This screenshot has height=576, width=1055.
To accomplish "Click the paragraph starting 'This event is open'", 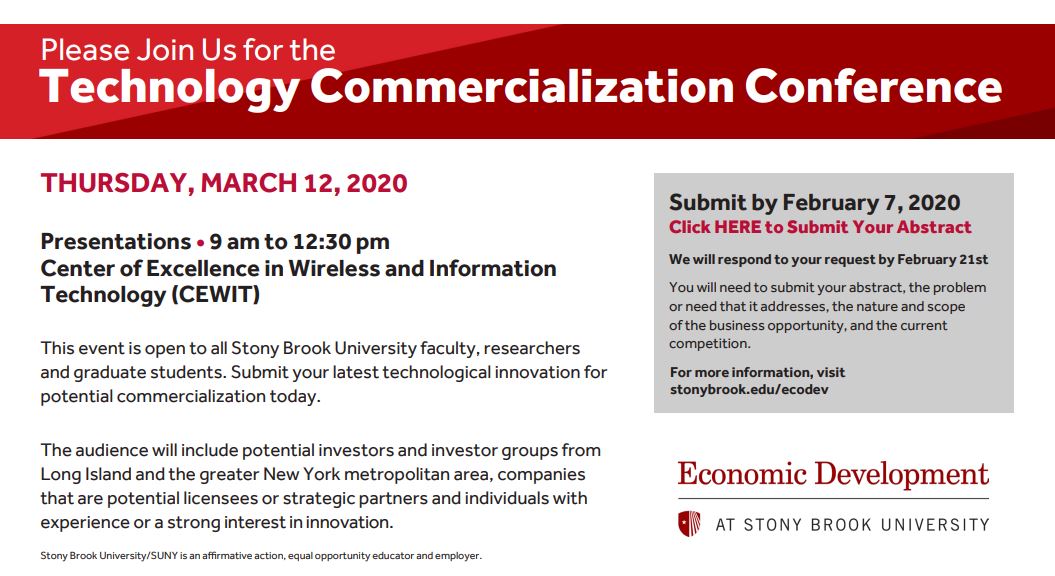I will [324, 372].
